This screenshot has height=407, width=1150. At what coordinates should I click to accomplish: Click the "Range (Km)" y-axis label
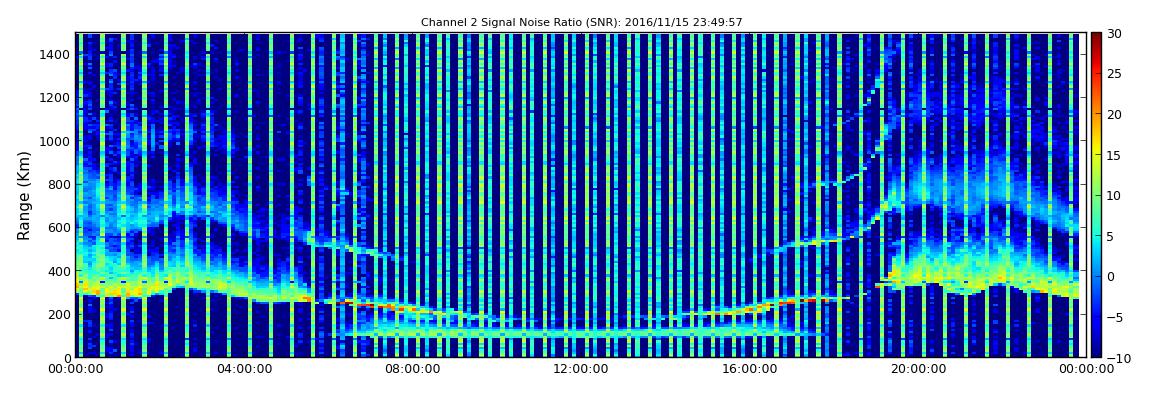pos(23,196)
